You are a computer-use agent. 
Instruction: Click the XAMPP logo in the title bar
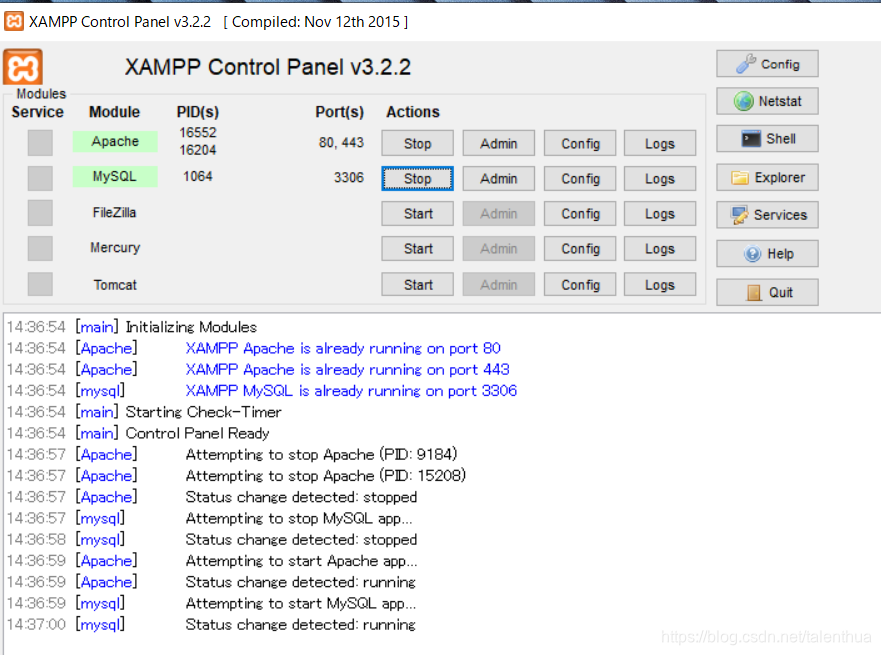(x=13, y=20)
